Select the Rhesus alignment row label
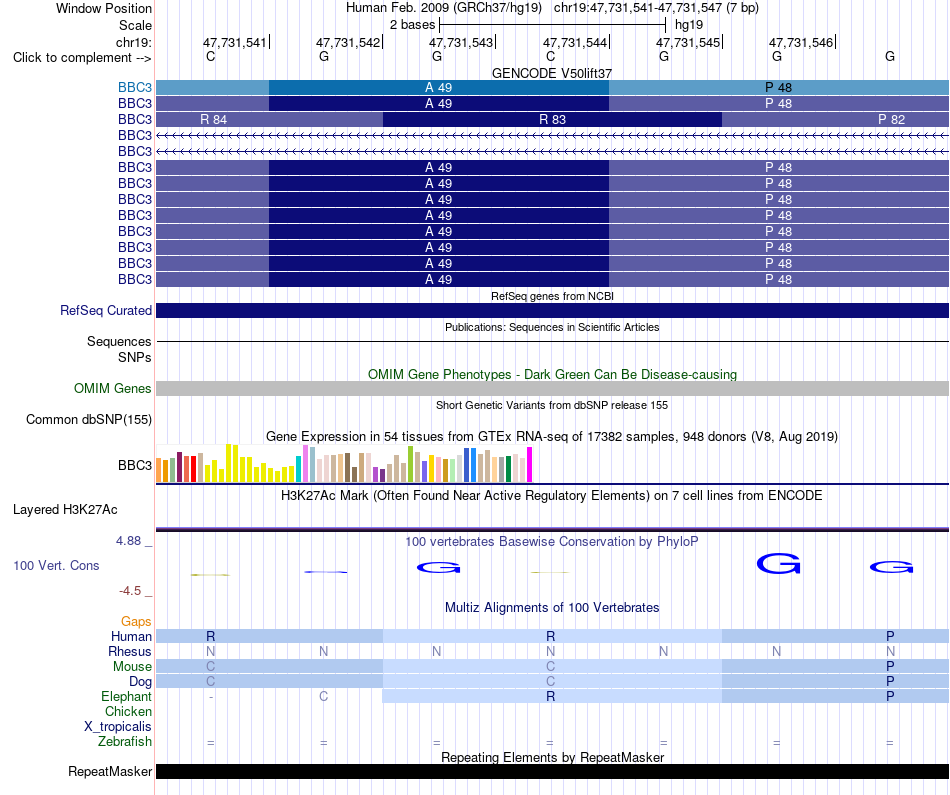Image resolution: width=950 pixels, height=795 pixels. click(130, 651)
